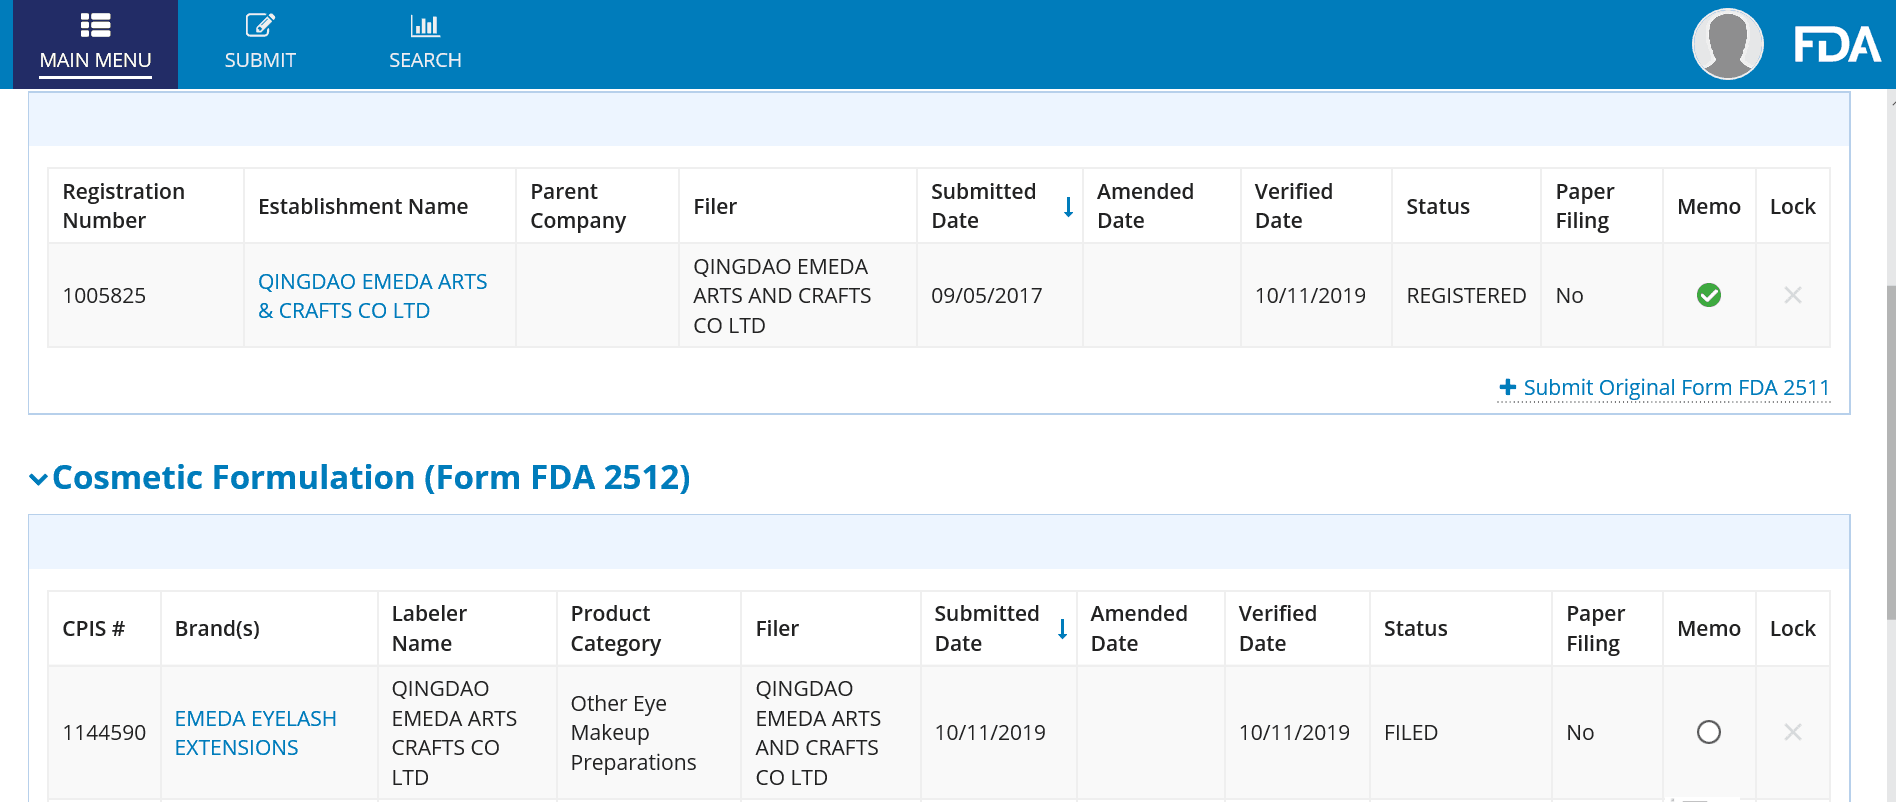
Task: Open the Main Menu list icon
Action: (95, 25)
